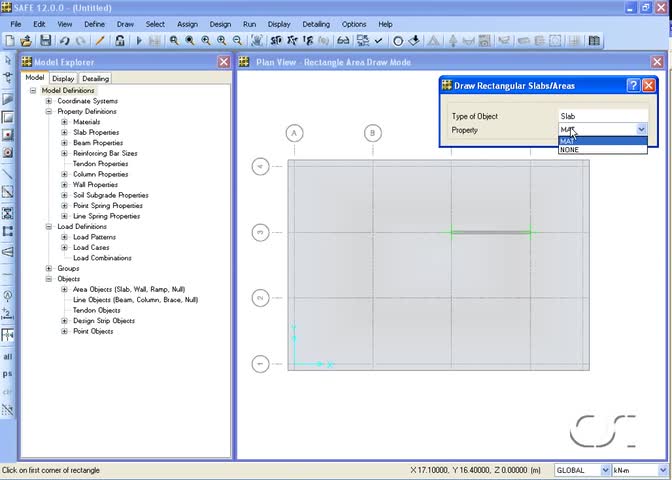Click the restore full view magnifier
This screenshot has height=480, width=672.
tap(190, 41)
